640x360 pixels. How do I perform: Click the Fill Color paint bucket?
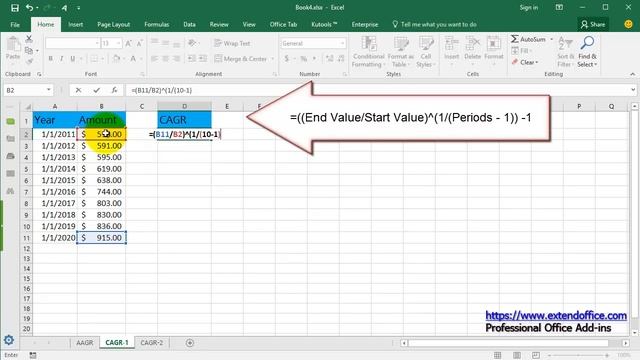tap(117, 59)
